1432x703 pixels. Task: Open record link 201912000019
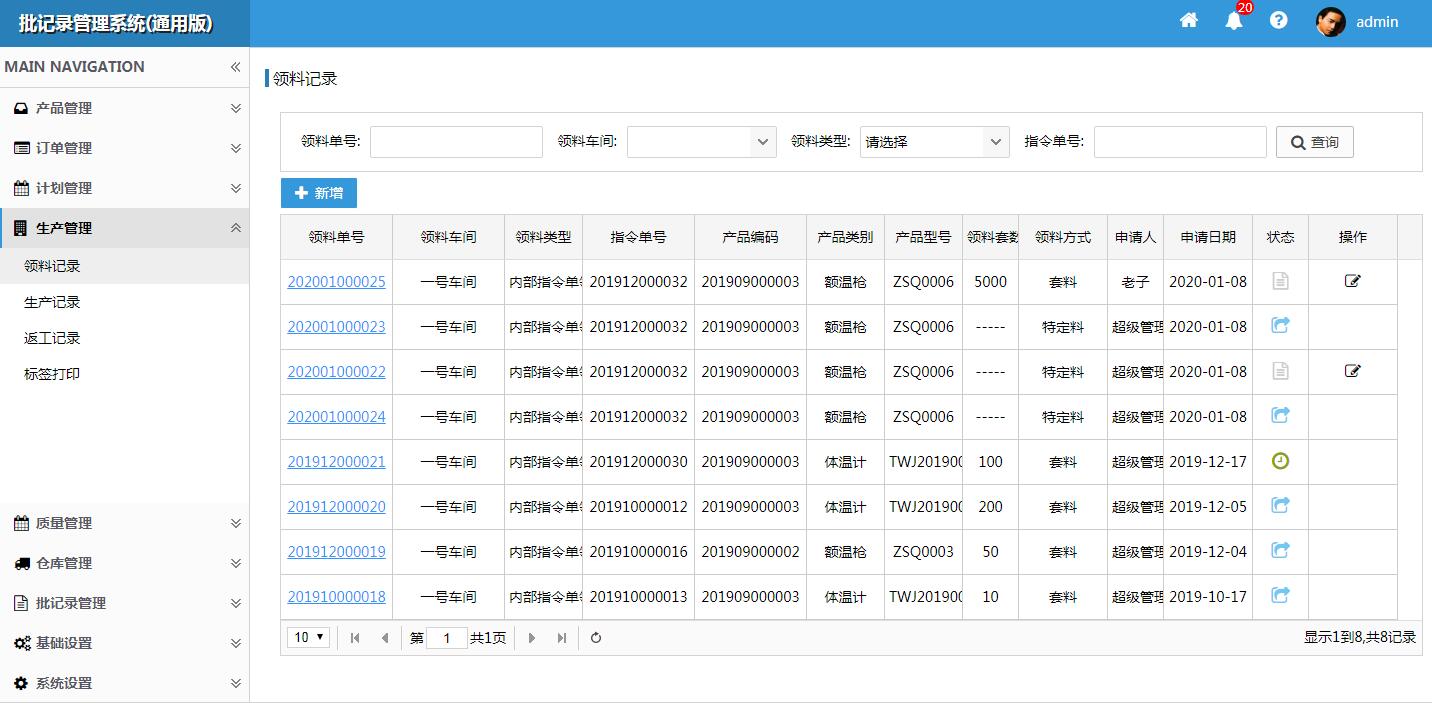(336, 552)
